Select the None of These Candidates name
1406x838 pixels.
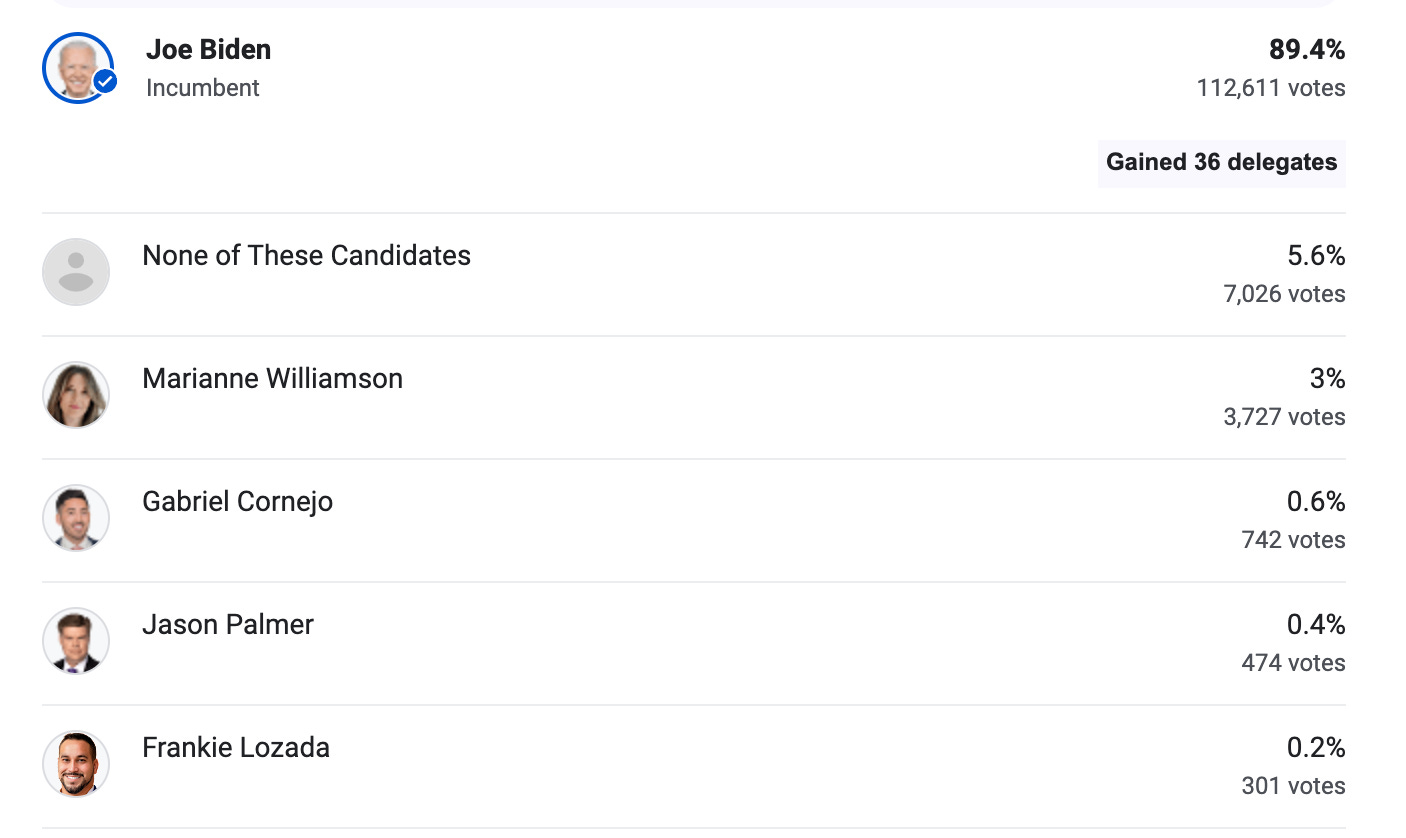coord(306,256)
